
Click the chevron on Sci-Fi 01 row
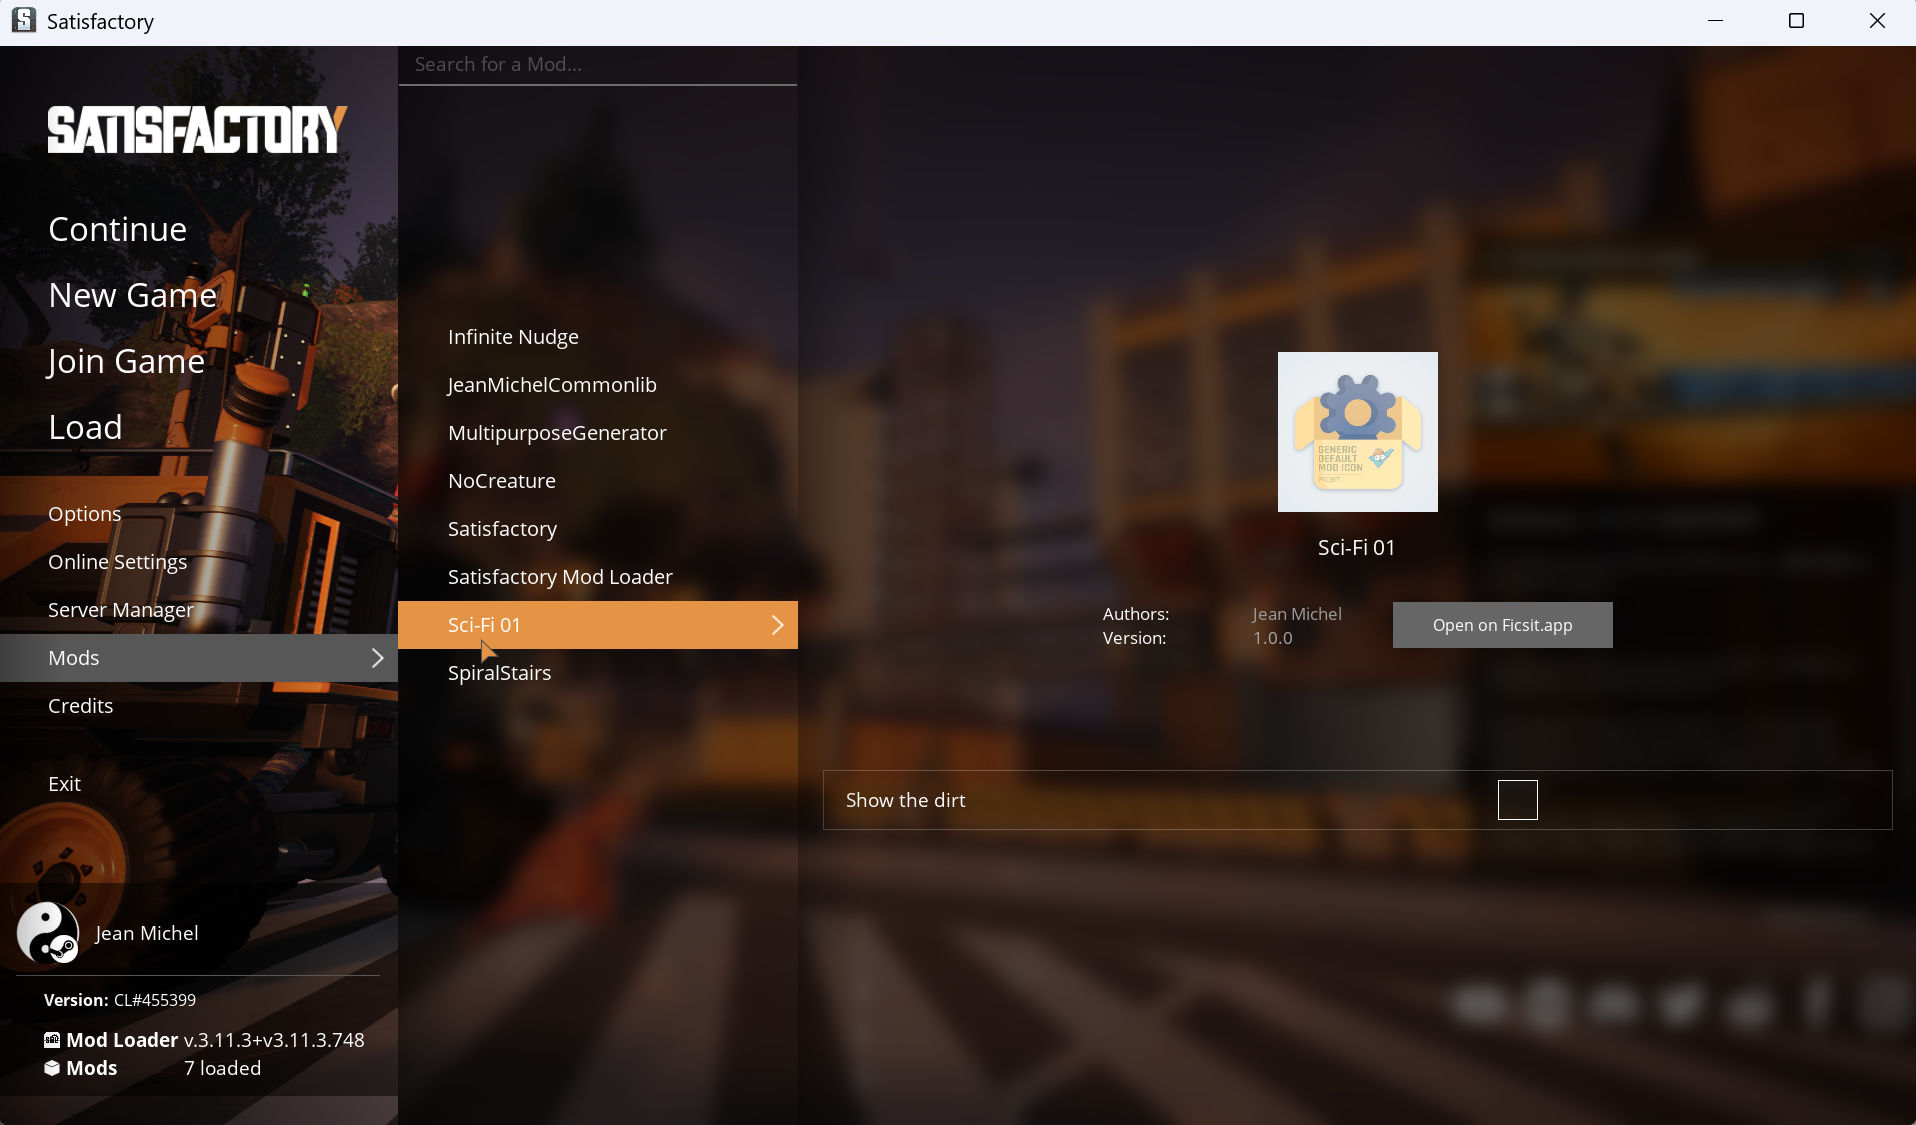778,625
